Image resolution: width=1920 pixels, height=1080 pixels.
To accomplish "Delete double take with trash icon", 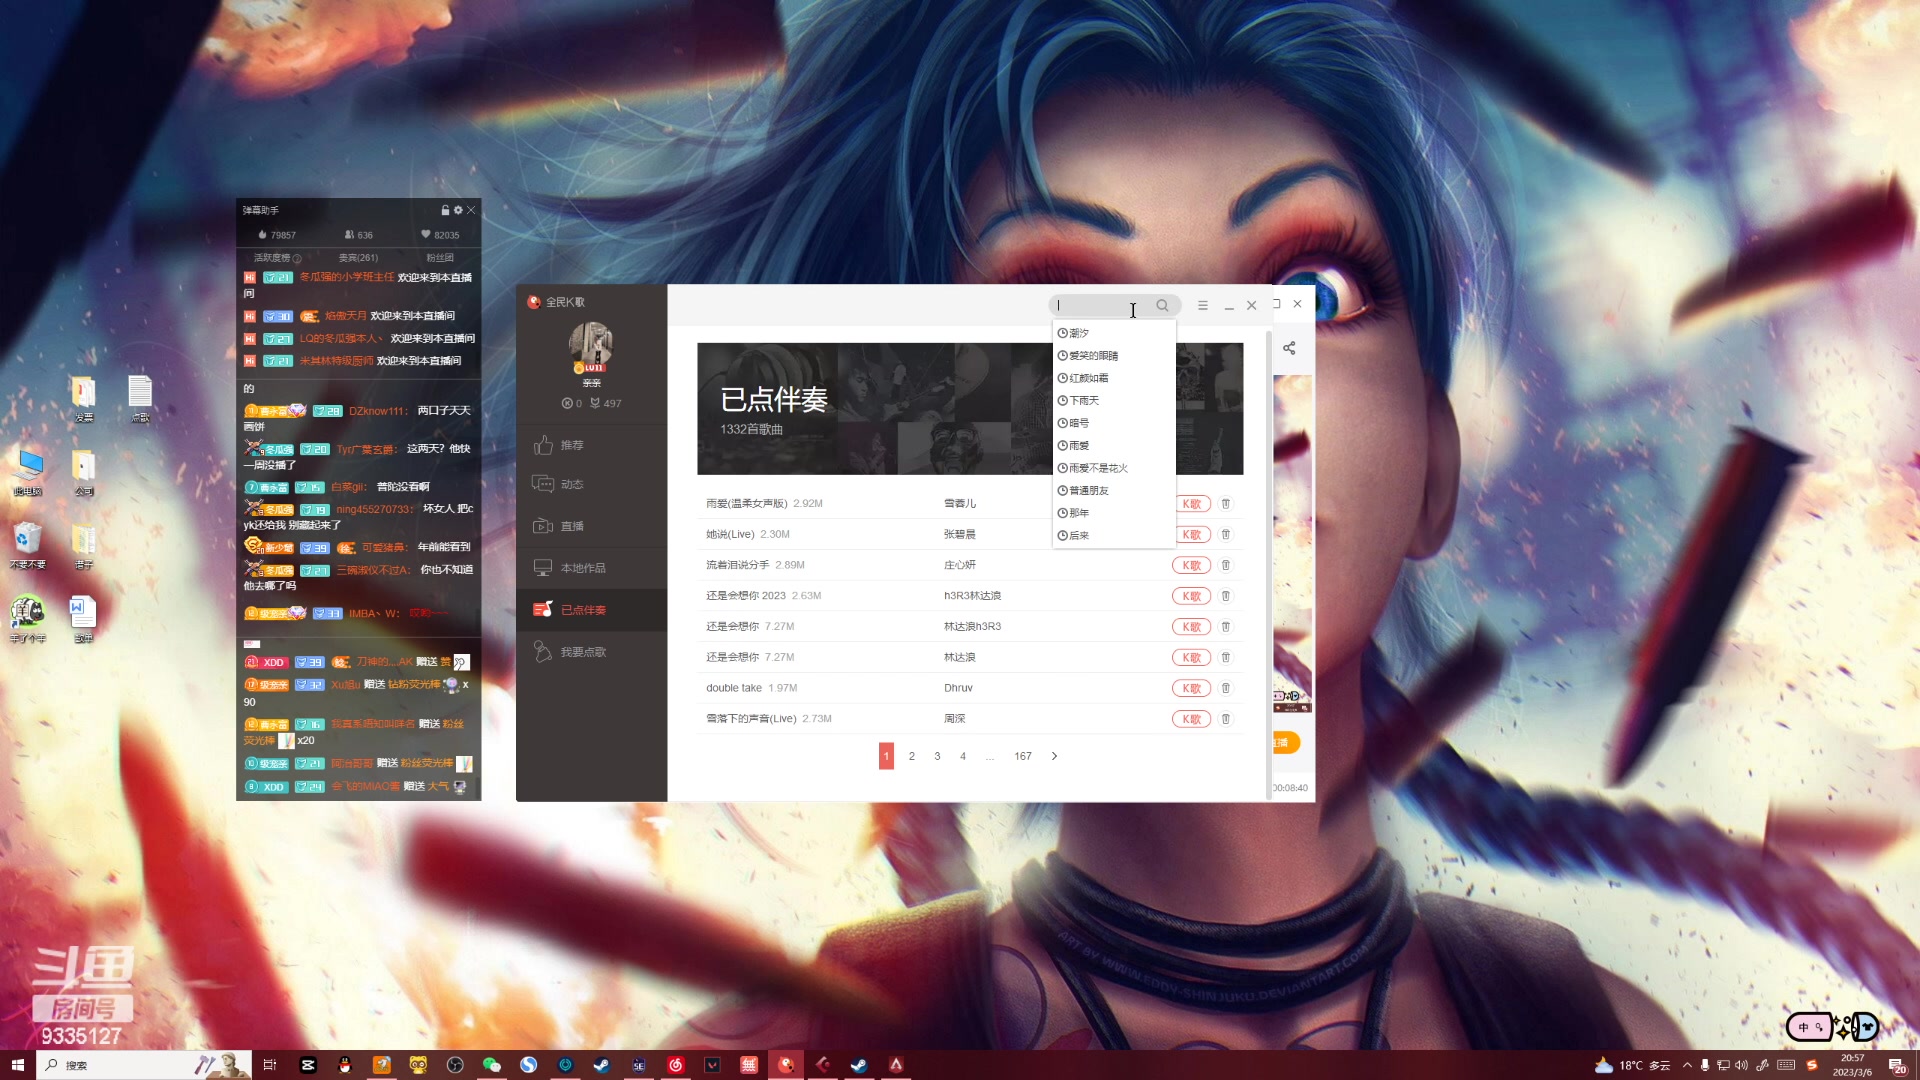I will click(x=1226, y=688).
